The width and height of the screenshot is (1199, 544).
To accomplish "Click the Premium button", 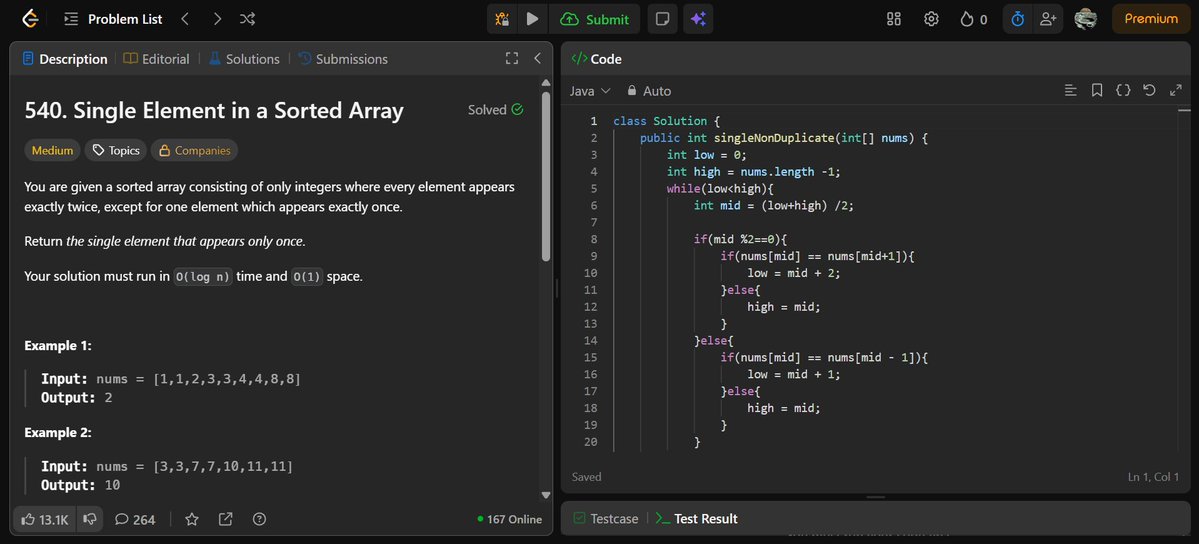I will [x=1151, y=19].
